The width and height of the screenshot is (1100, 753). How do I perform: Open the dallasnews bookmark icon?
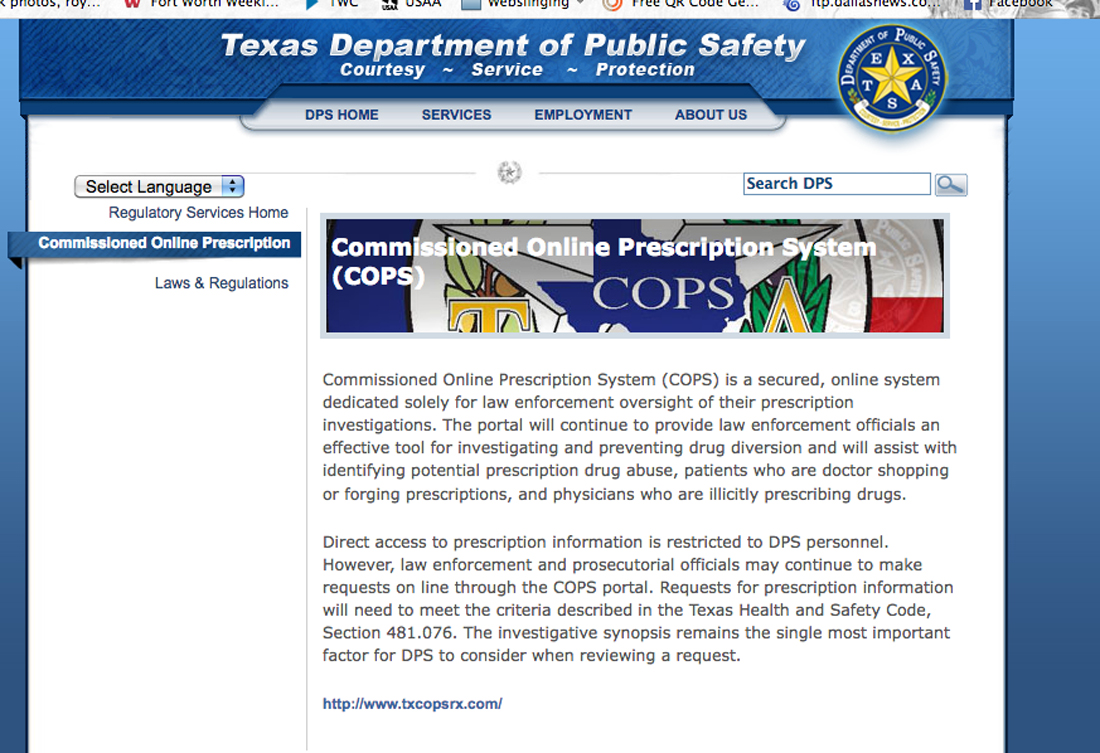(792, 4)
